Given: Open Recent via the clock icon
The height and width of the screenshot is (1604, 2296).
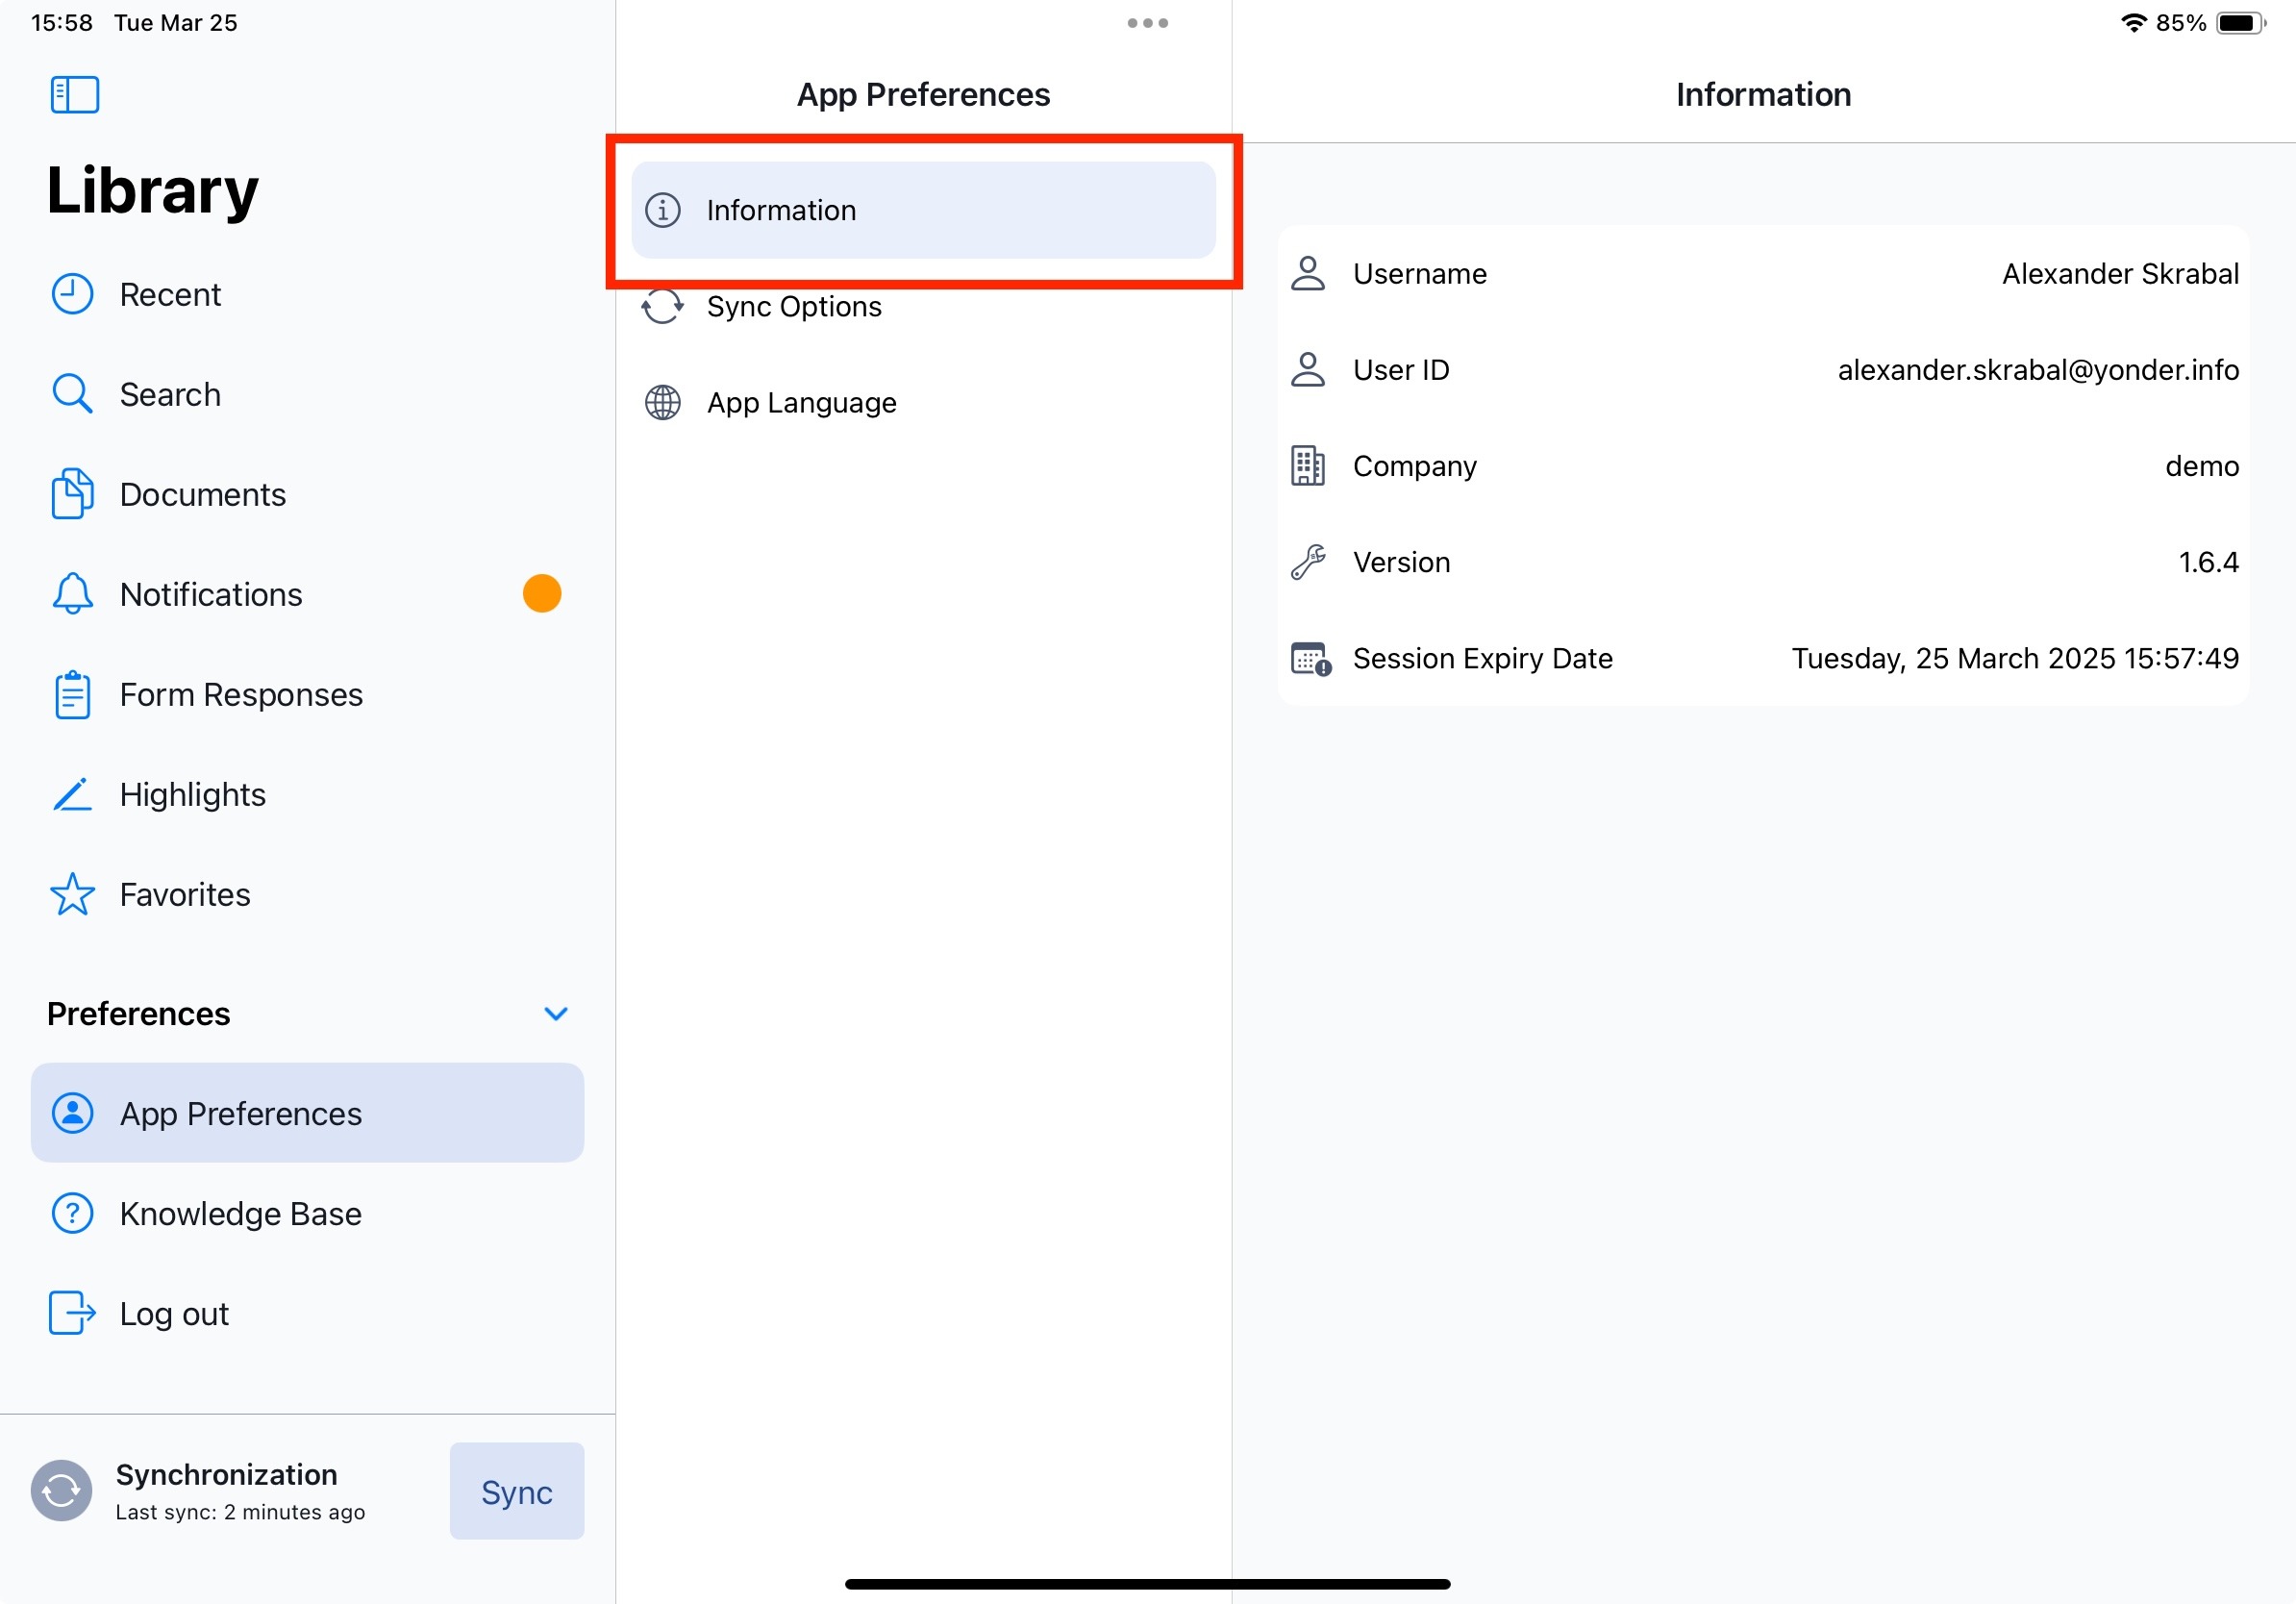Looking at the screenshot, I should pos(72,294).
